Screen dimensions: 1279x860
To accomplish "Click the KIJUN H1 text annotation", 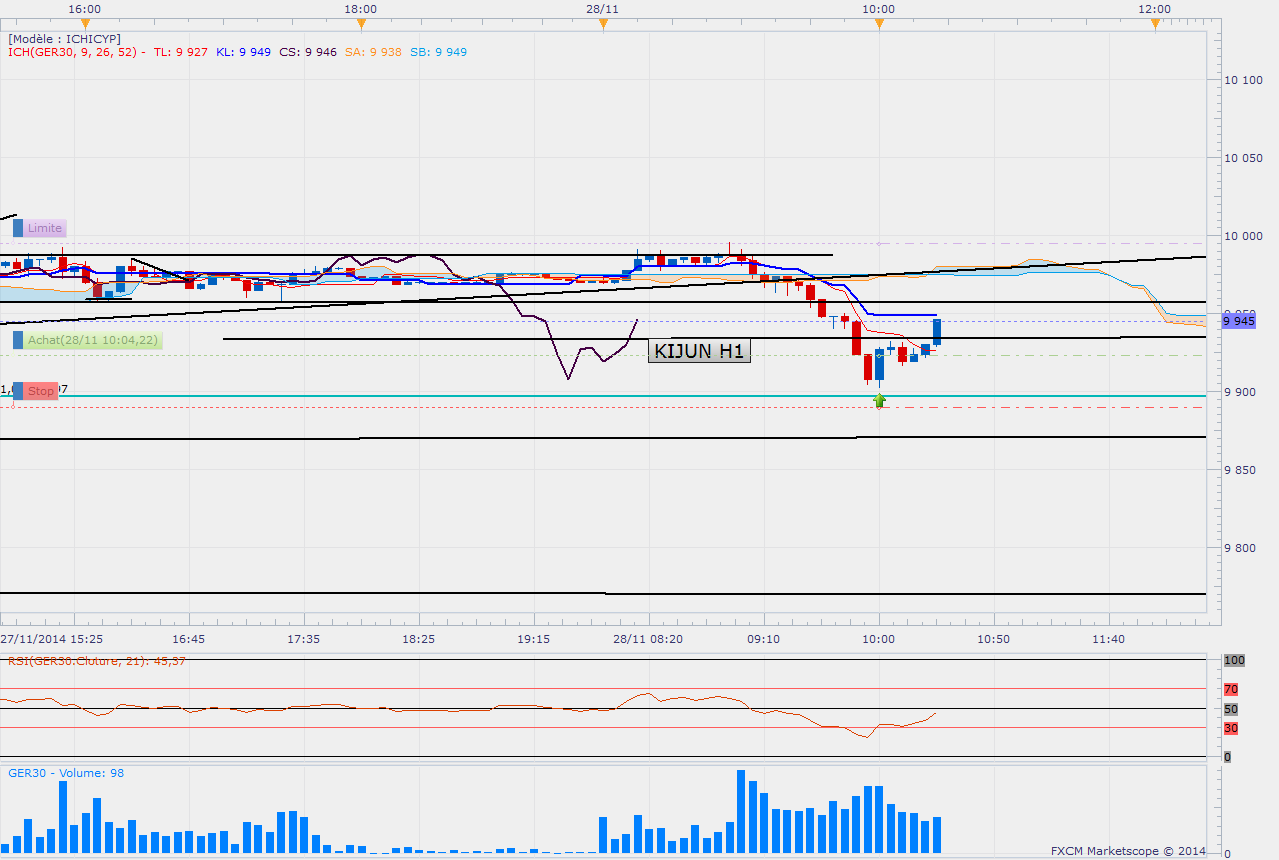I will pyautogui.click(x=699, y=351).
